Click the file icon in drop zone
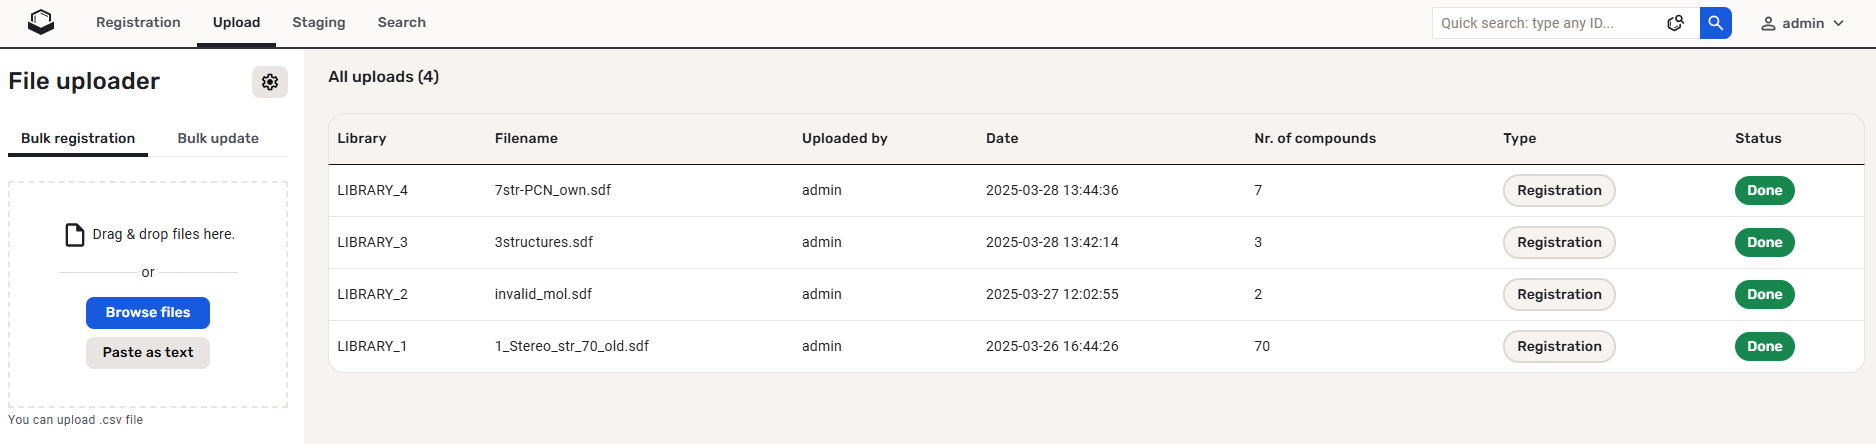Image resolution: width=1876 pixels, height=444 pixels. (x=75, y=235)
